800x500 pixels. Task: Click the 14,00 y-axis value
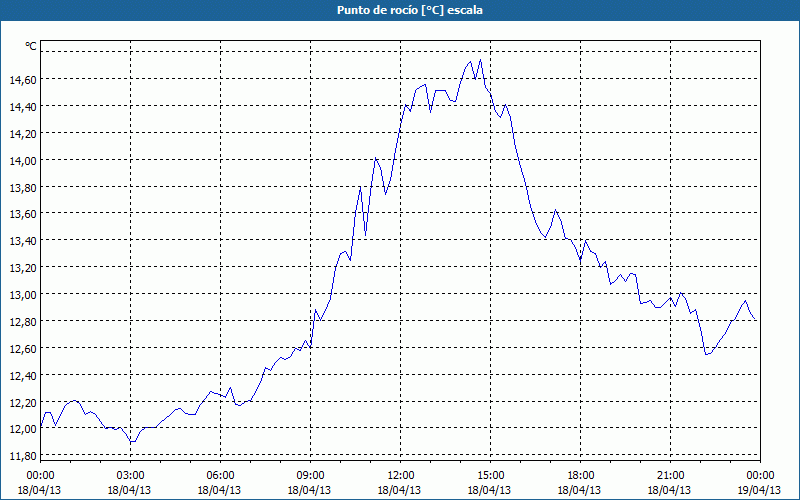(23, 160)
